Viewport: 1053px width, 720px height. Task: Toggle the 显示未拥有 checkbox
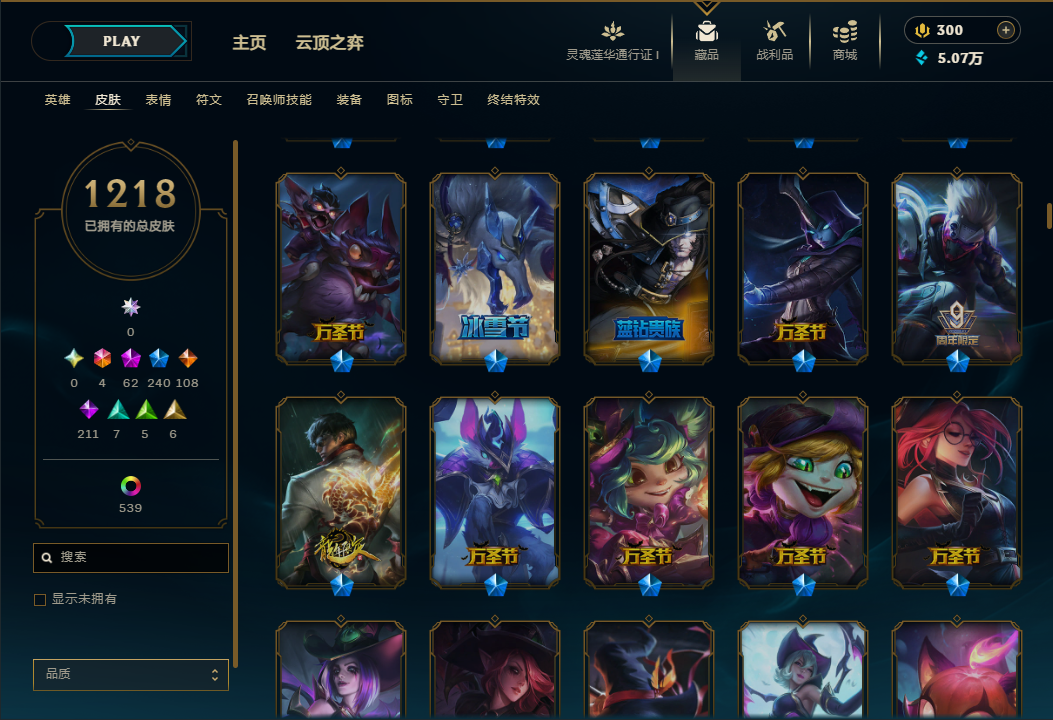point(40,600)
